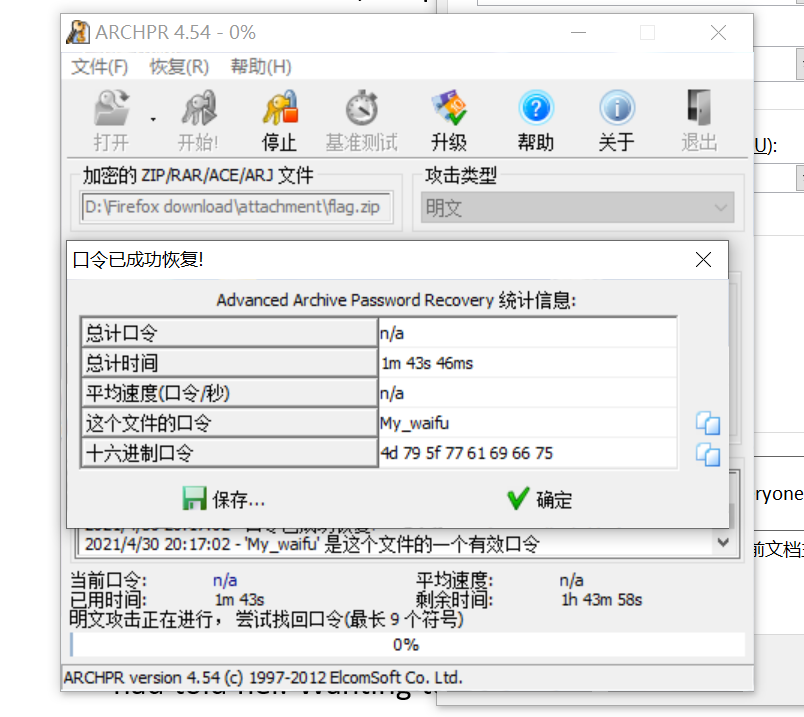Click the 总计口令 row label

229,333
